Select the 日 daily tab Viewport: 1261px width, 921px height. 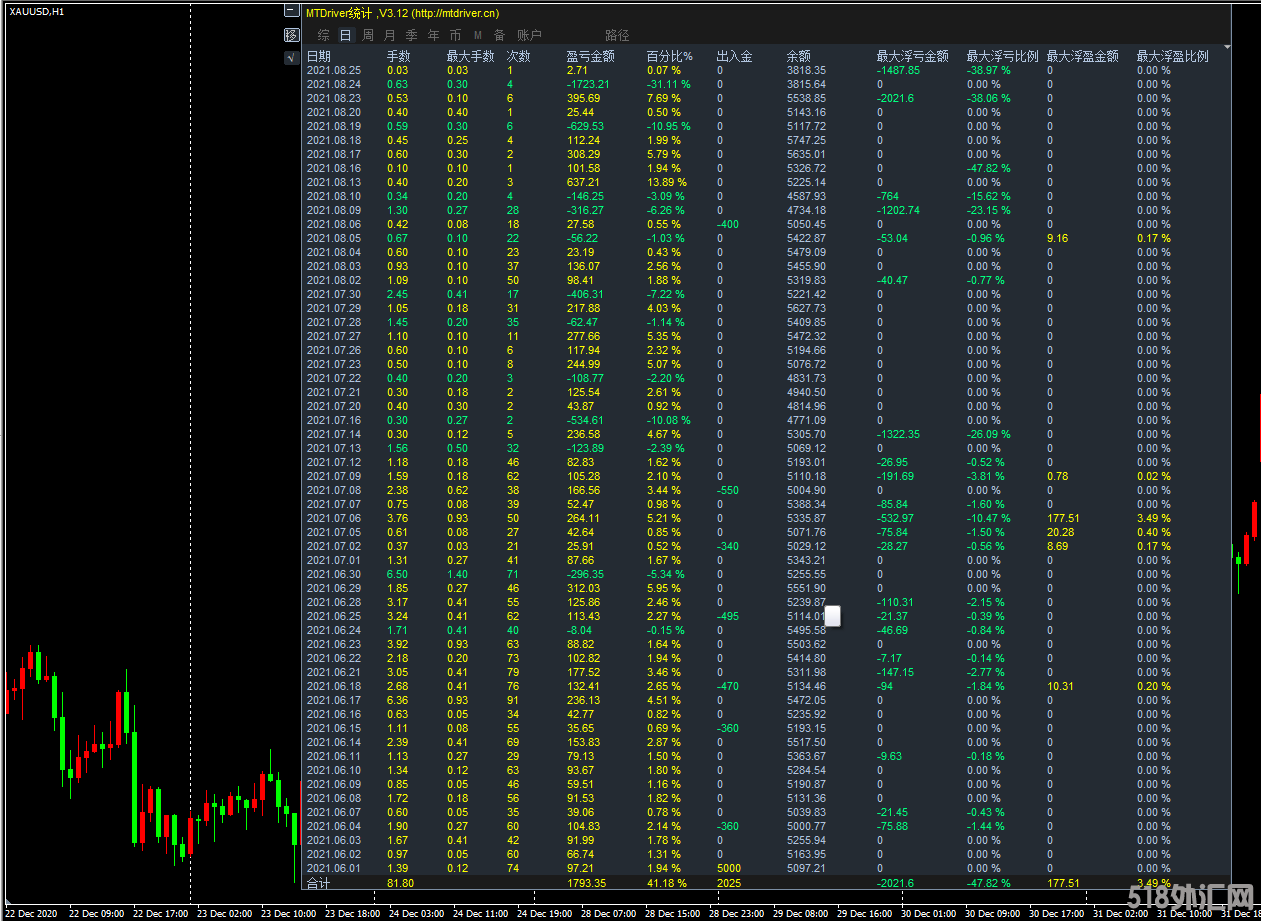point(345,35)
